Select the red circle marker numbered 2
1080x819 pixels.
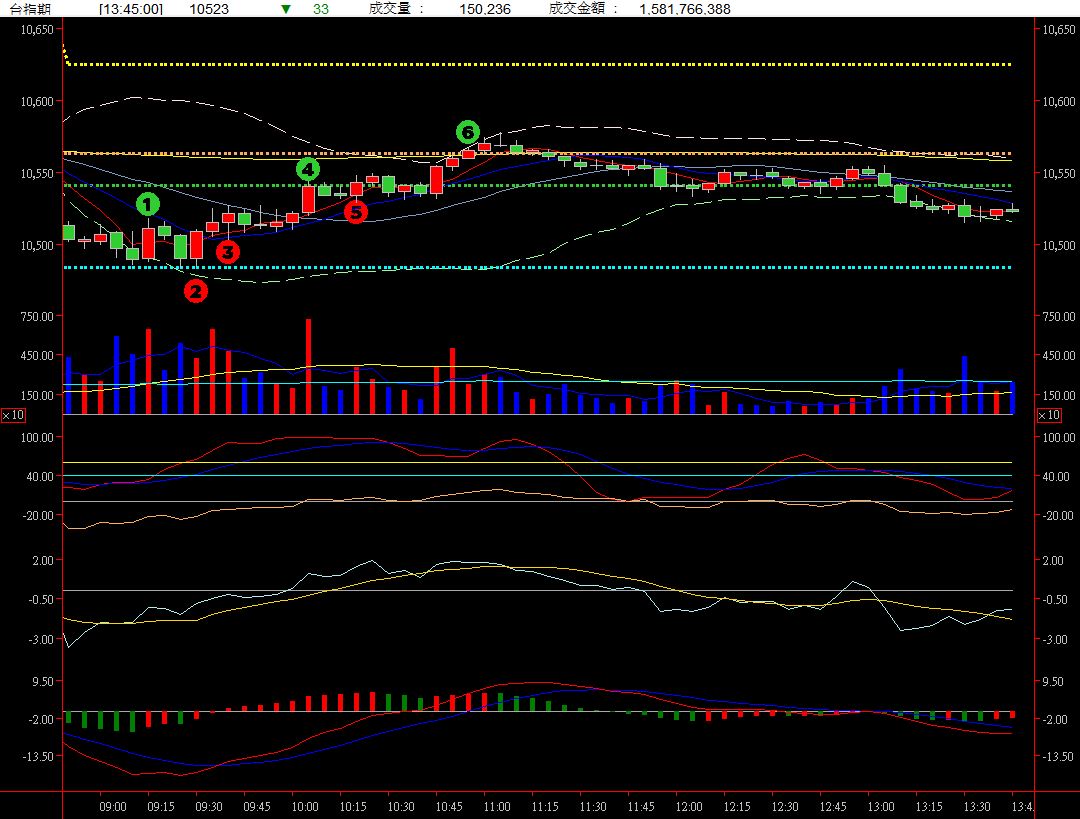coord(195,291)
